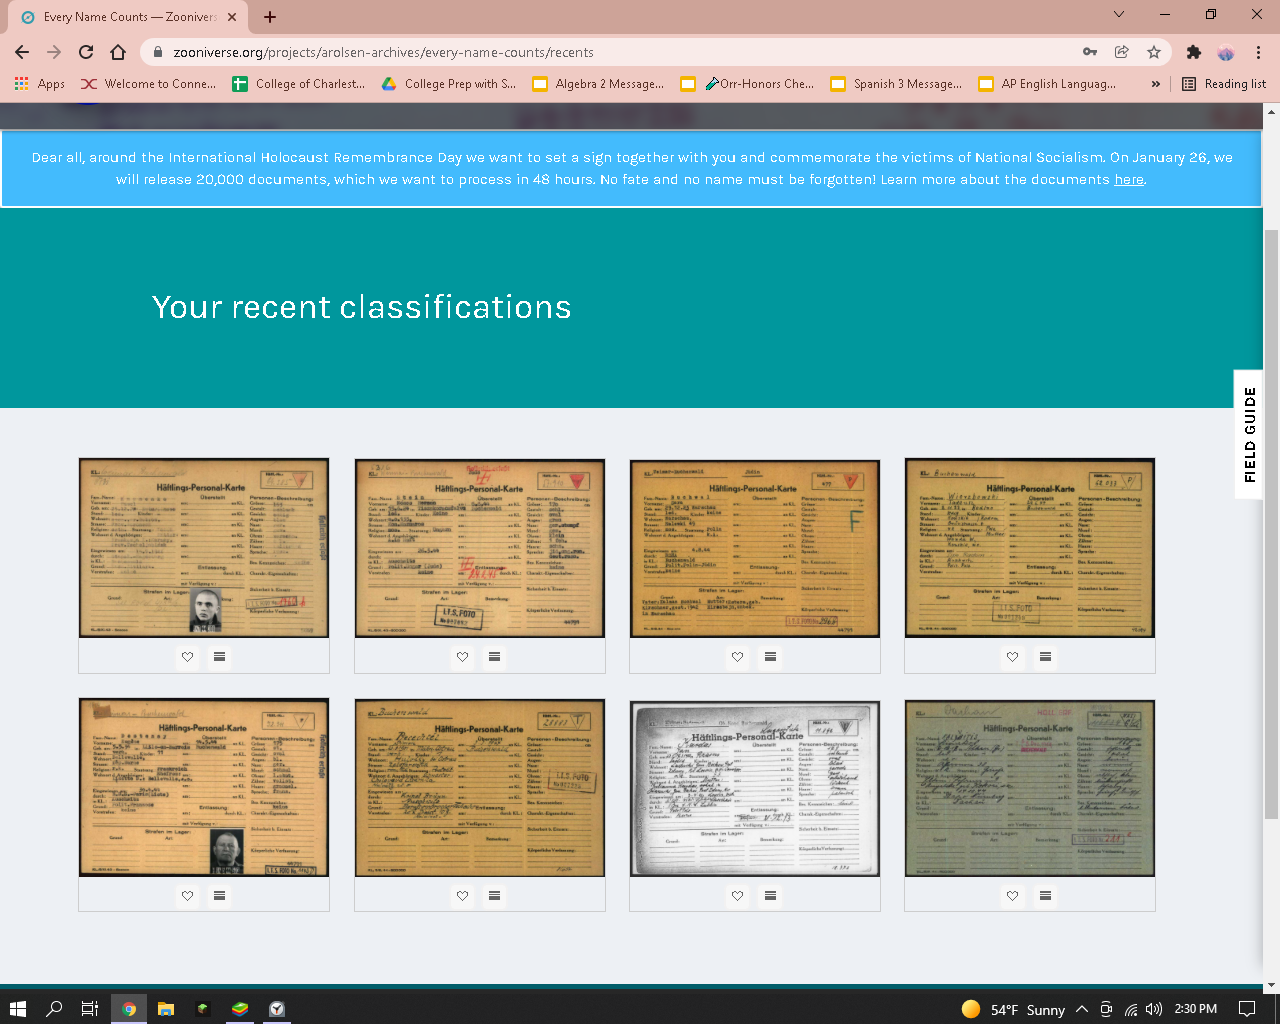1280x1024 pixels.
Task: View site information via the lock icon
Action: (x=158, y=52)
